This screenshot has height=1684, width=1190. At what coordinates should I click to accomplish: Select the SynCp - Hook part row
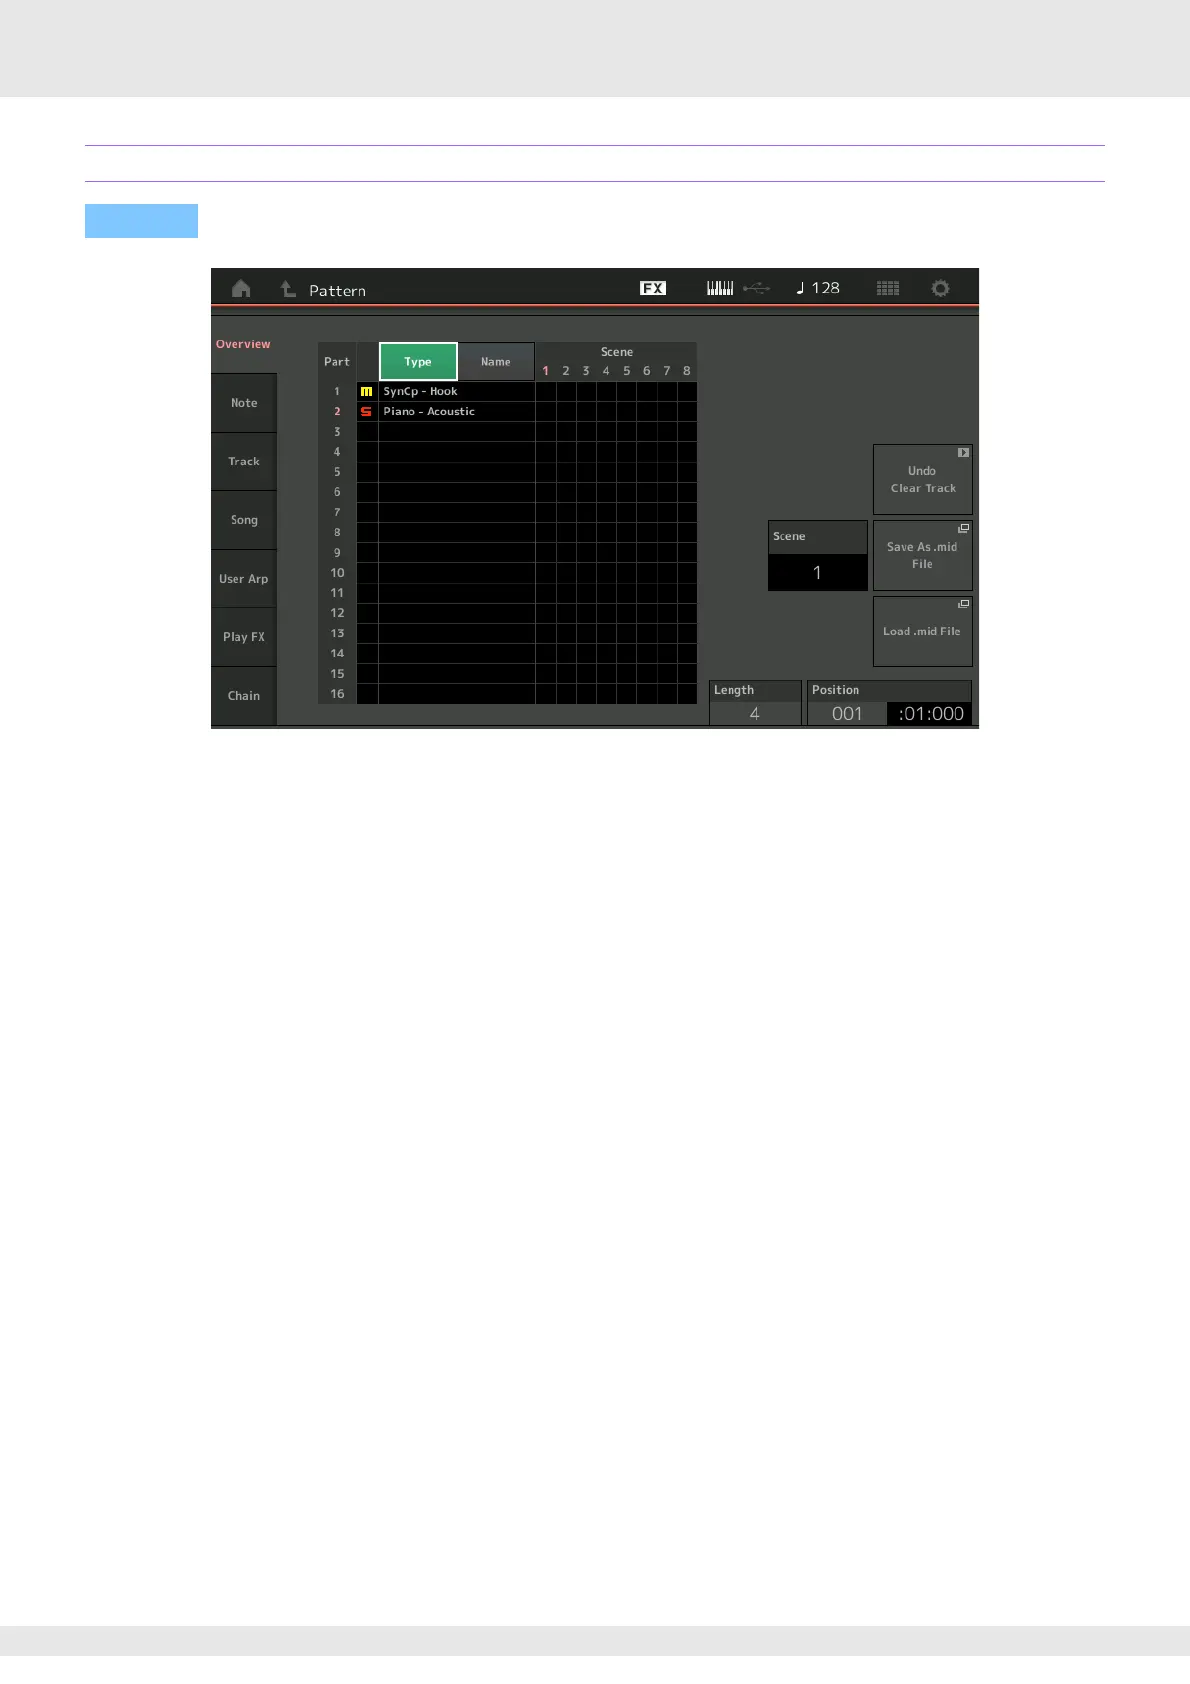click(456, 392)
